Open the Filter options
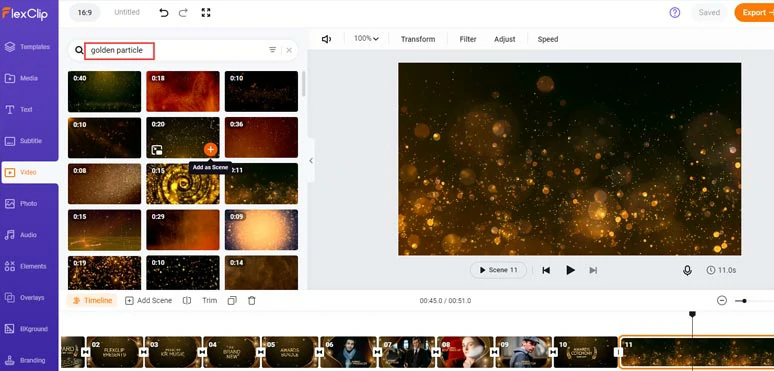 (x=468, y=39)
